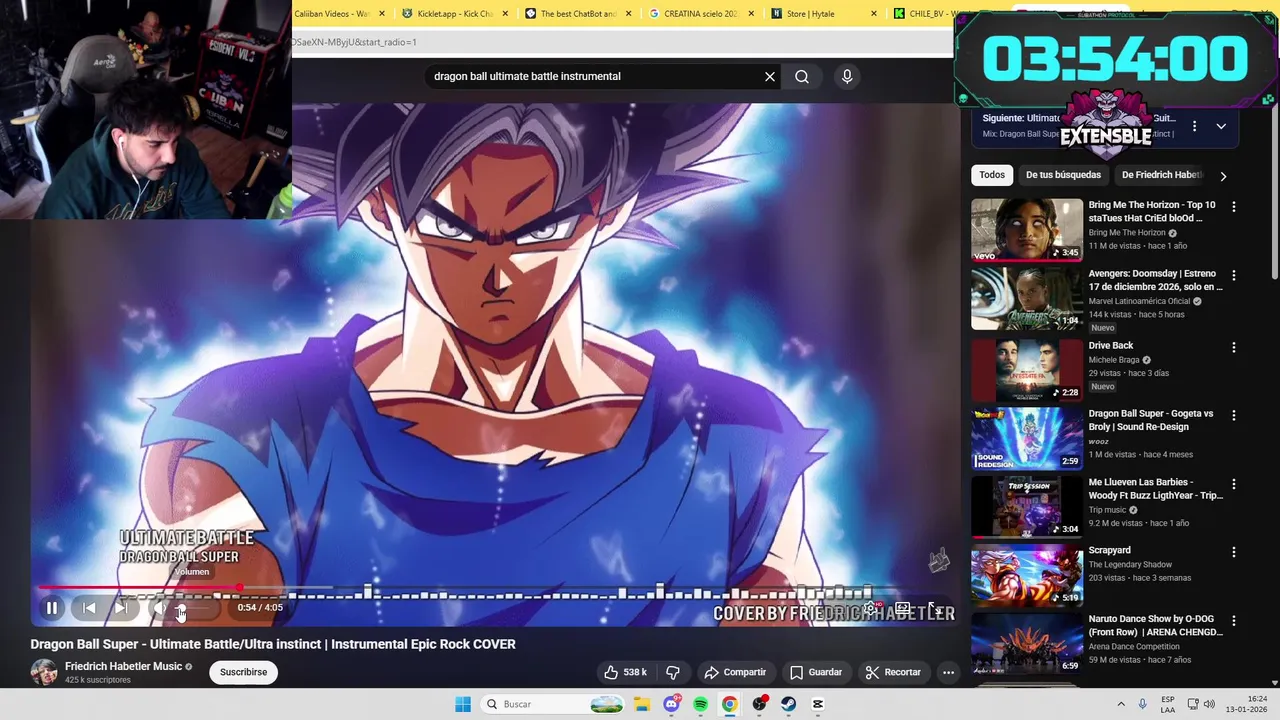Click the taskbar Buscar search box
Viewport: 1280px width, 720px height.
[x=554, y=704]
